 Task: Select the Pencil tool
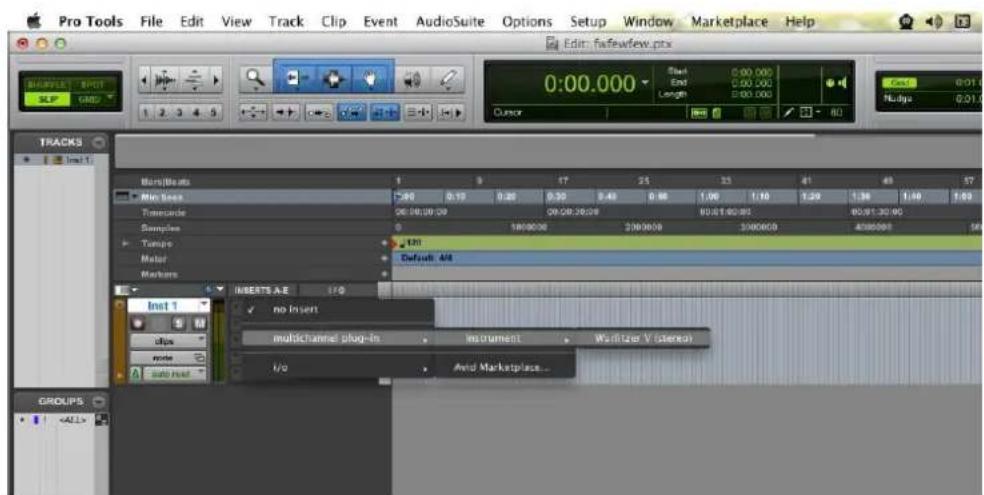[x=447, y=79]
